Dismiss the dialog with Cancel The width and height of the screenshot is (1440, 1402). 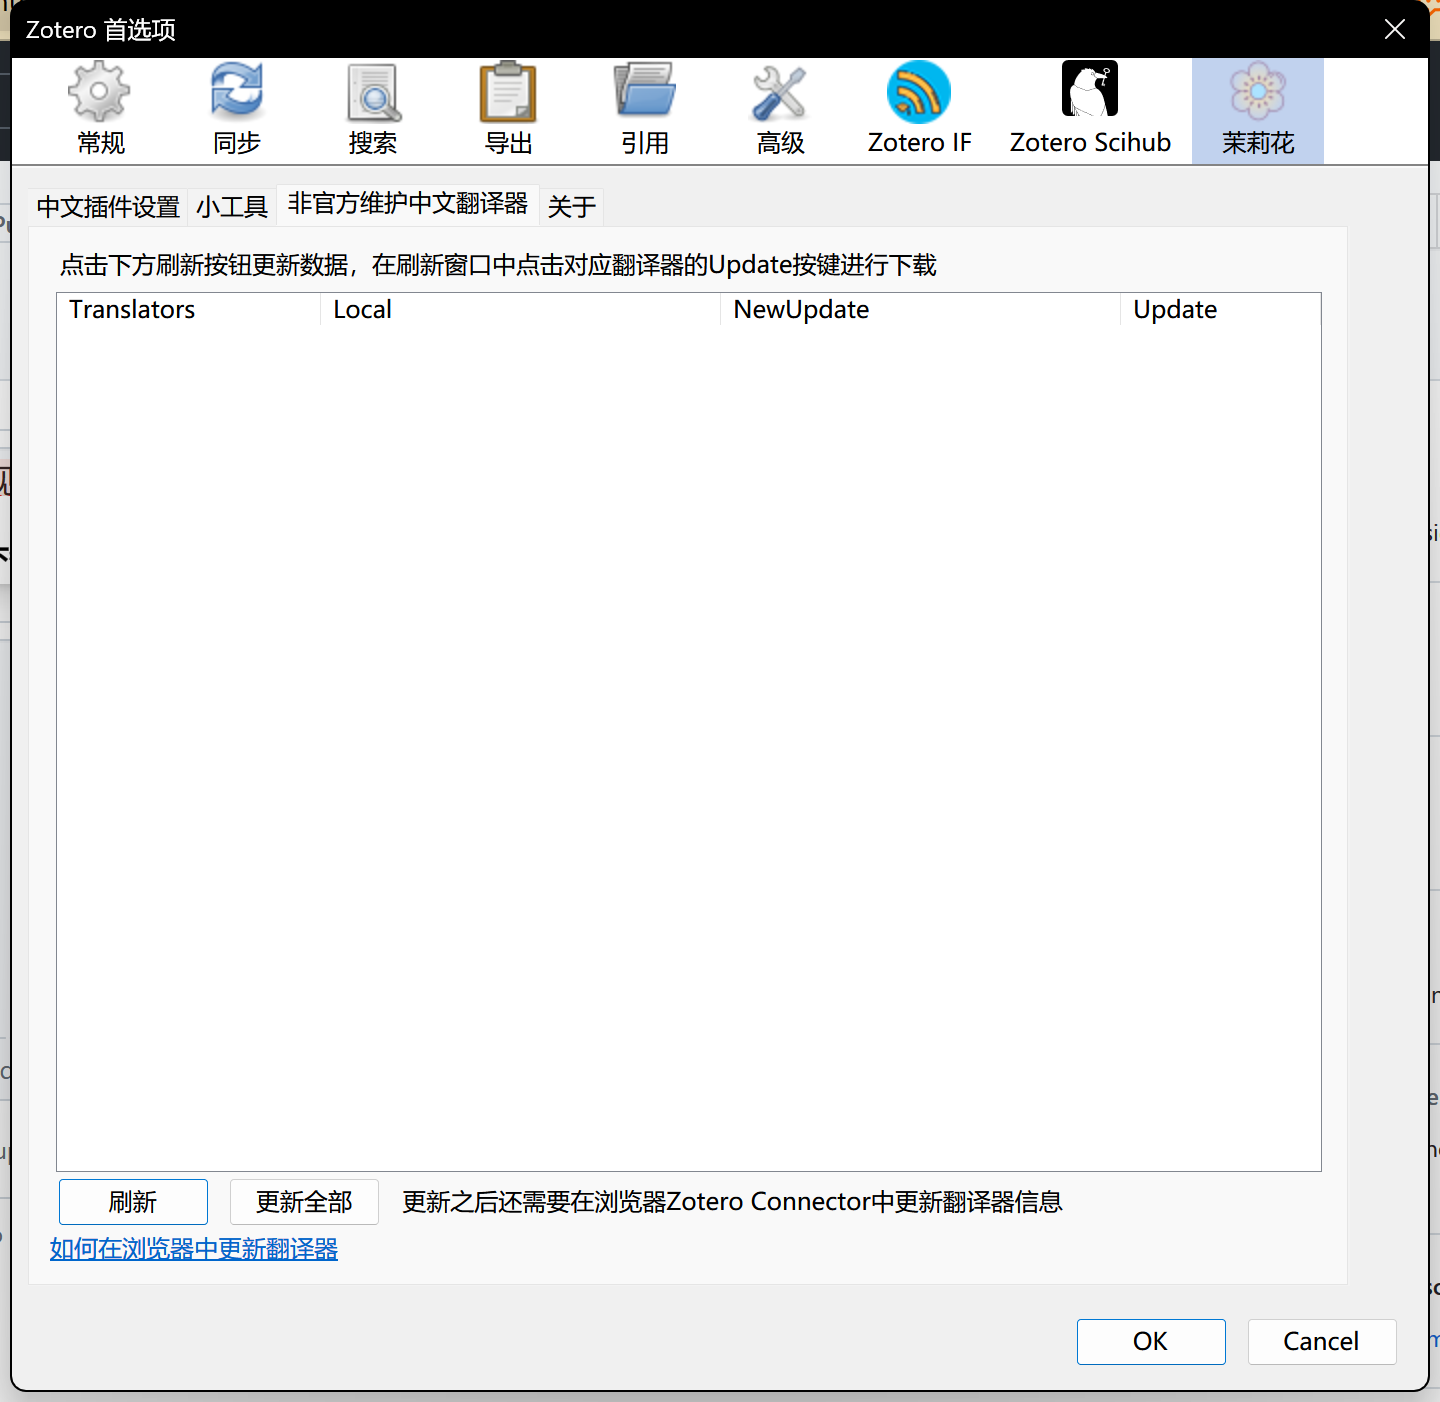[x=1322, y=1341]
